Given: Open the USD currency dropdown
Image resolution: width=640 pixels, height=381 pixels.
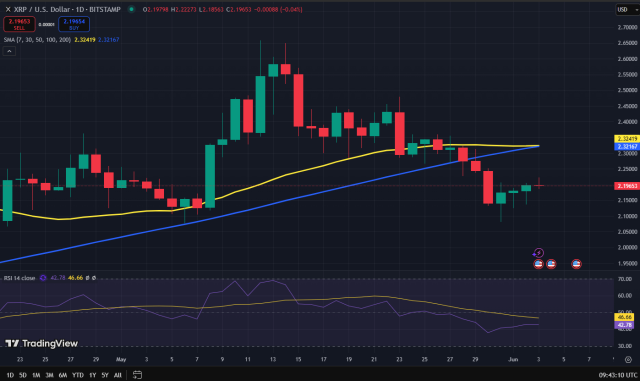Looking at the screenshot, I should point(627,9).
